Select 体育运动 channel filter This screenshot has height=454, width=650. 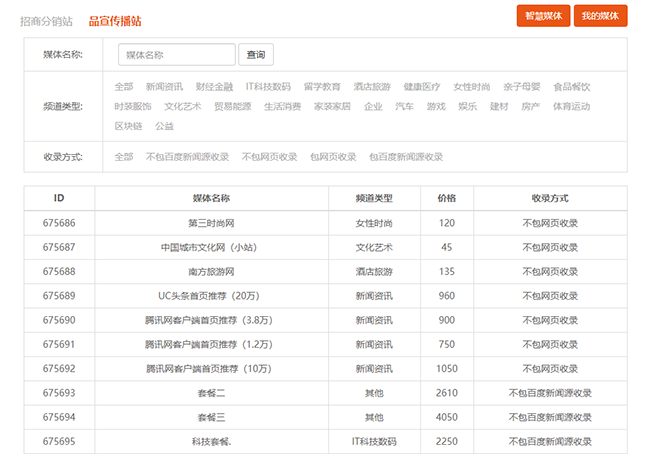pyautogui.click(x=572, y=107)
